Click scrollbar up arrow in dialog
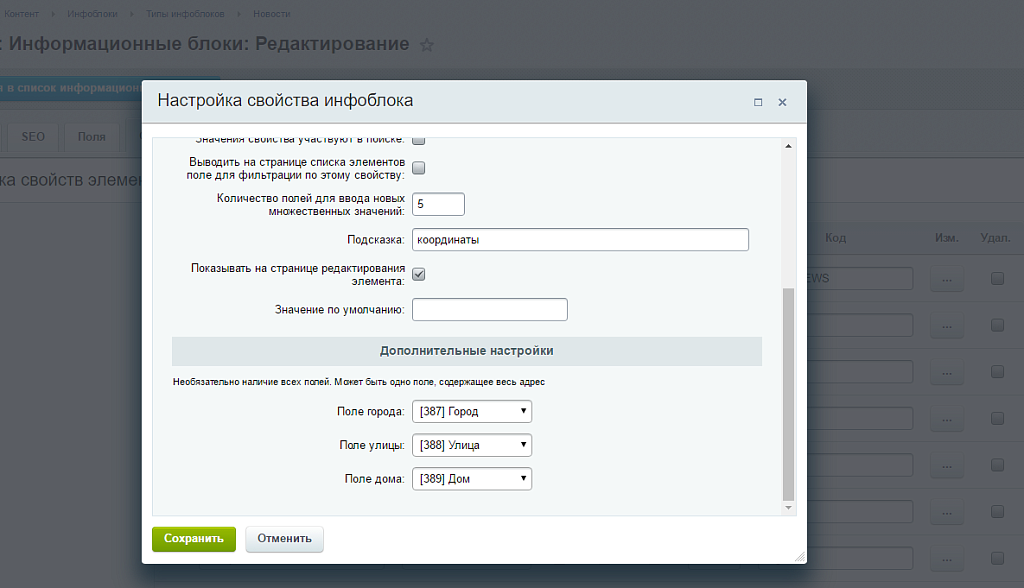This screenshot has width=1024, height=588. 788,146
